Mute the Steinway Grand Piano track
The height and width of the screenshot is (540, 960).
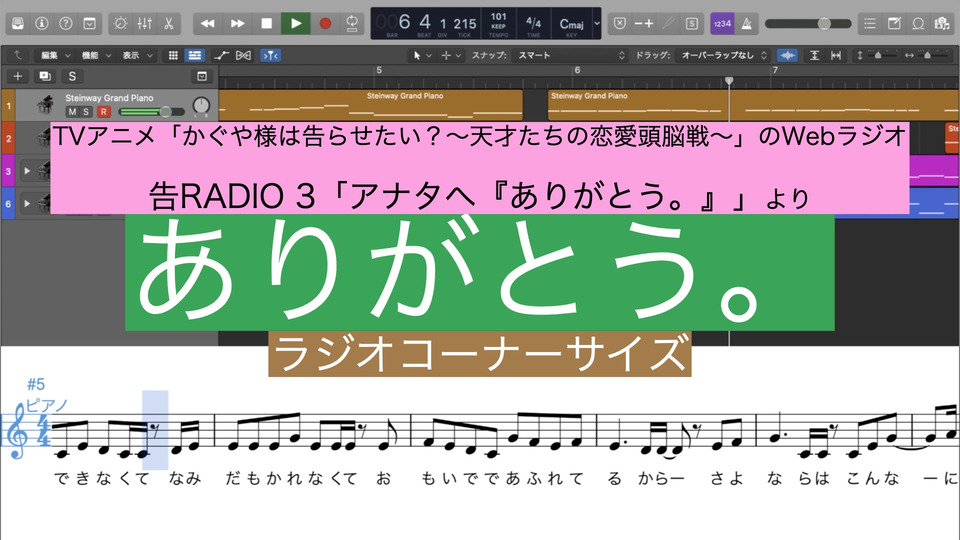72,111
